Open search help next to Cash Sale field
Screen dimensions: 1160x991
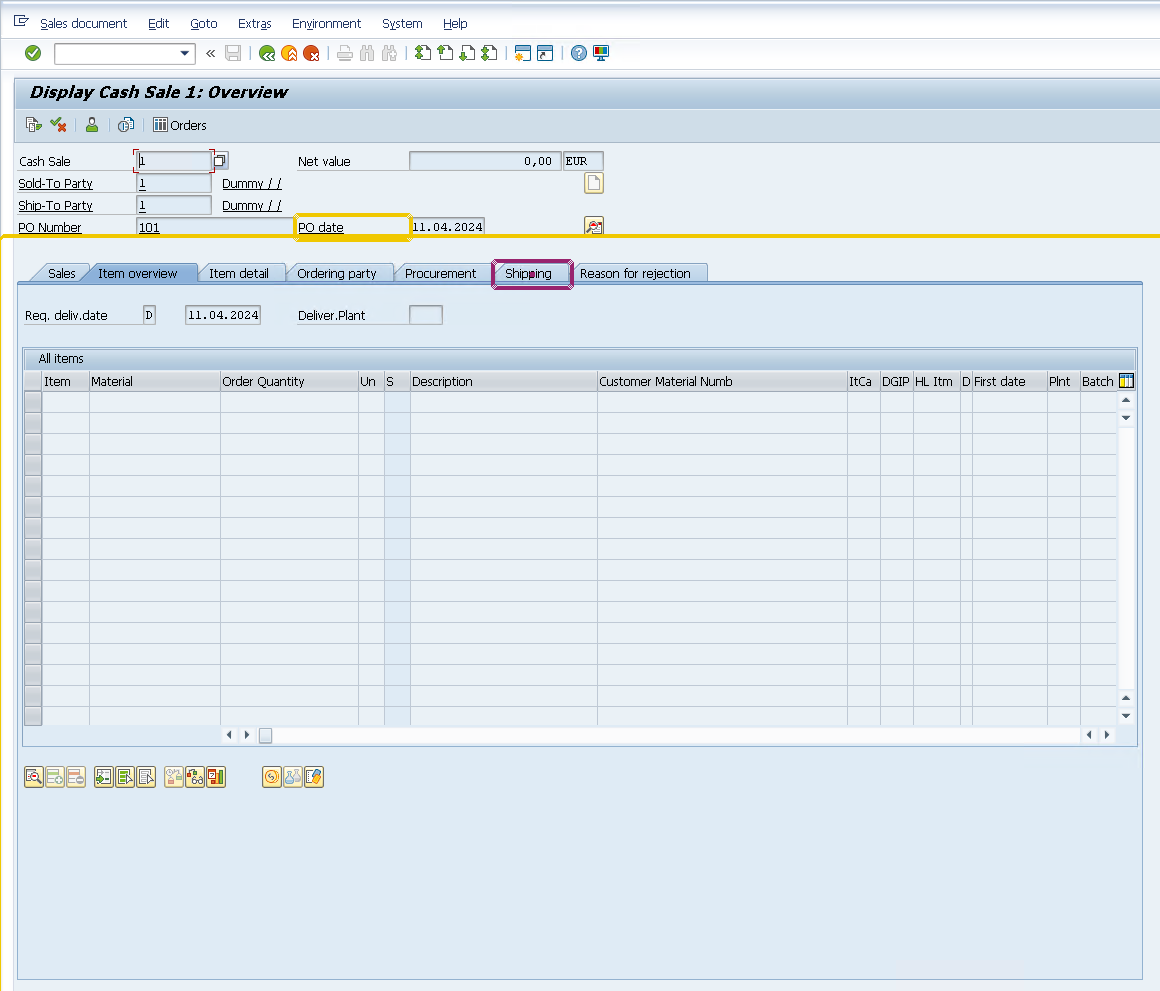coord(221,161)
